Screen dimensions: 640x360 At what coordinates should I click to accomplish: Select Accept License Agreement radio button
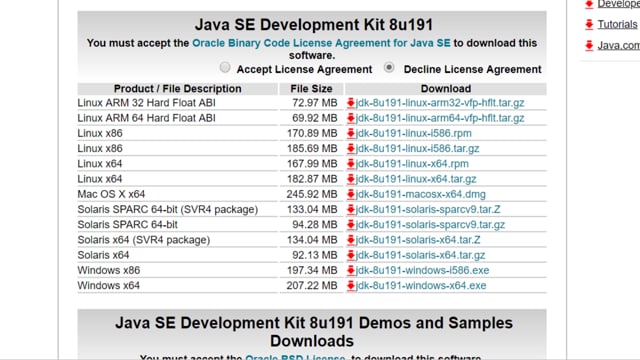pyautogui.click(x=225, y=67)
